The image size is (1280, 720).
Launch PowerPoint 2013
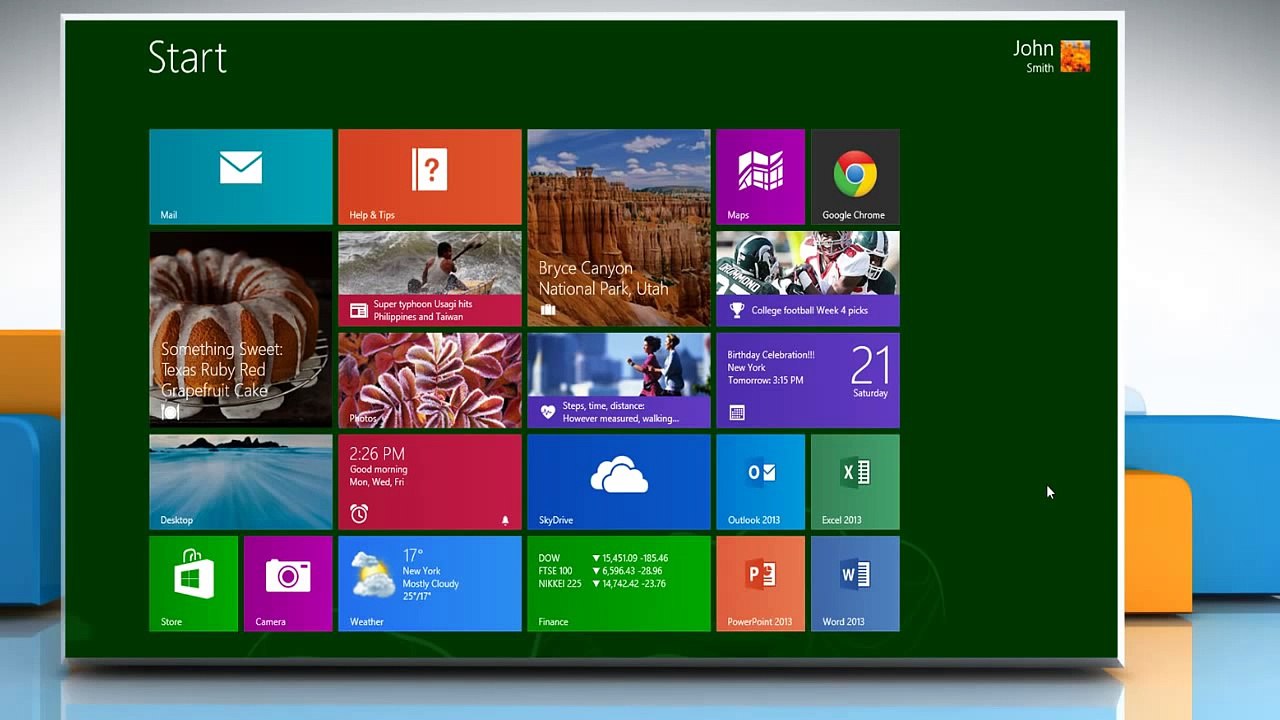click(760, 584)
